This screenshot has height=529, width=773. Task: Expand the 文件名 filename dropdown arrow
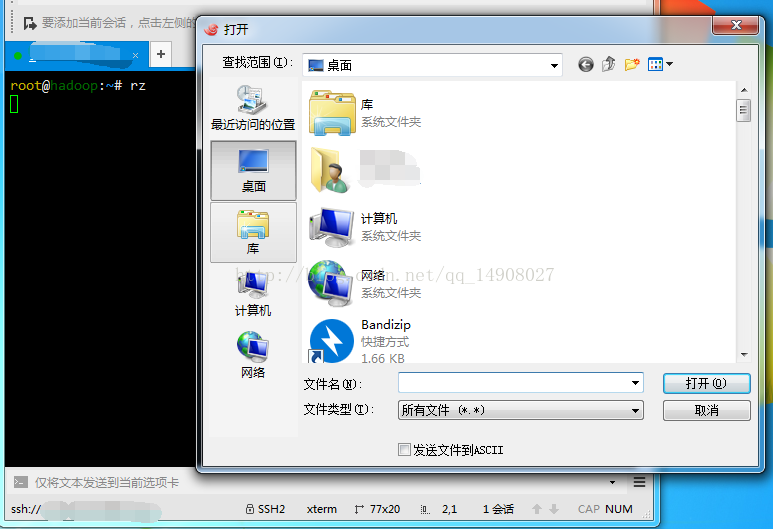635,383
